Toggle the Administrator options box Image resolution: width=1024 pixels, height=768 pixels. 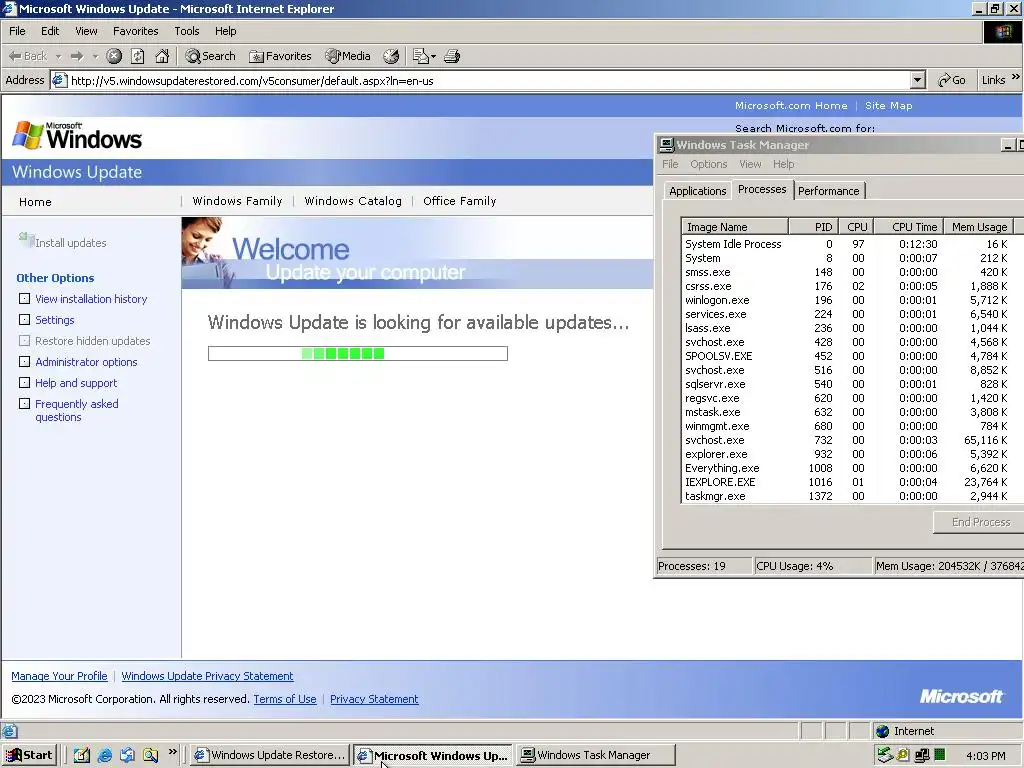(24, 361)
